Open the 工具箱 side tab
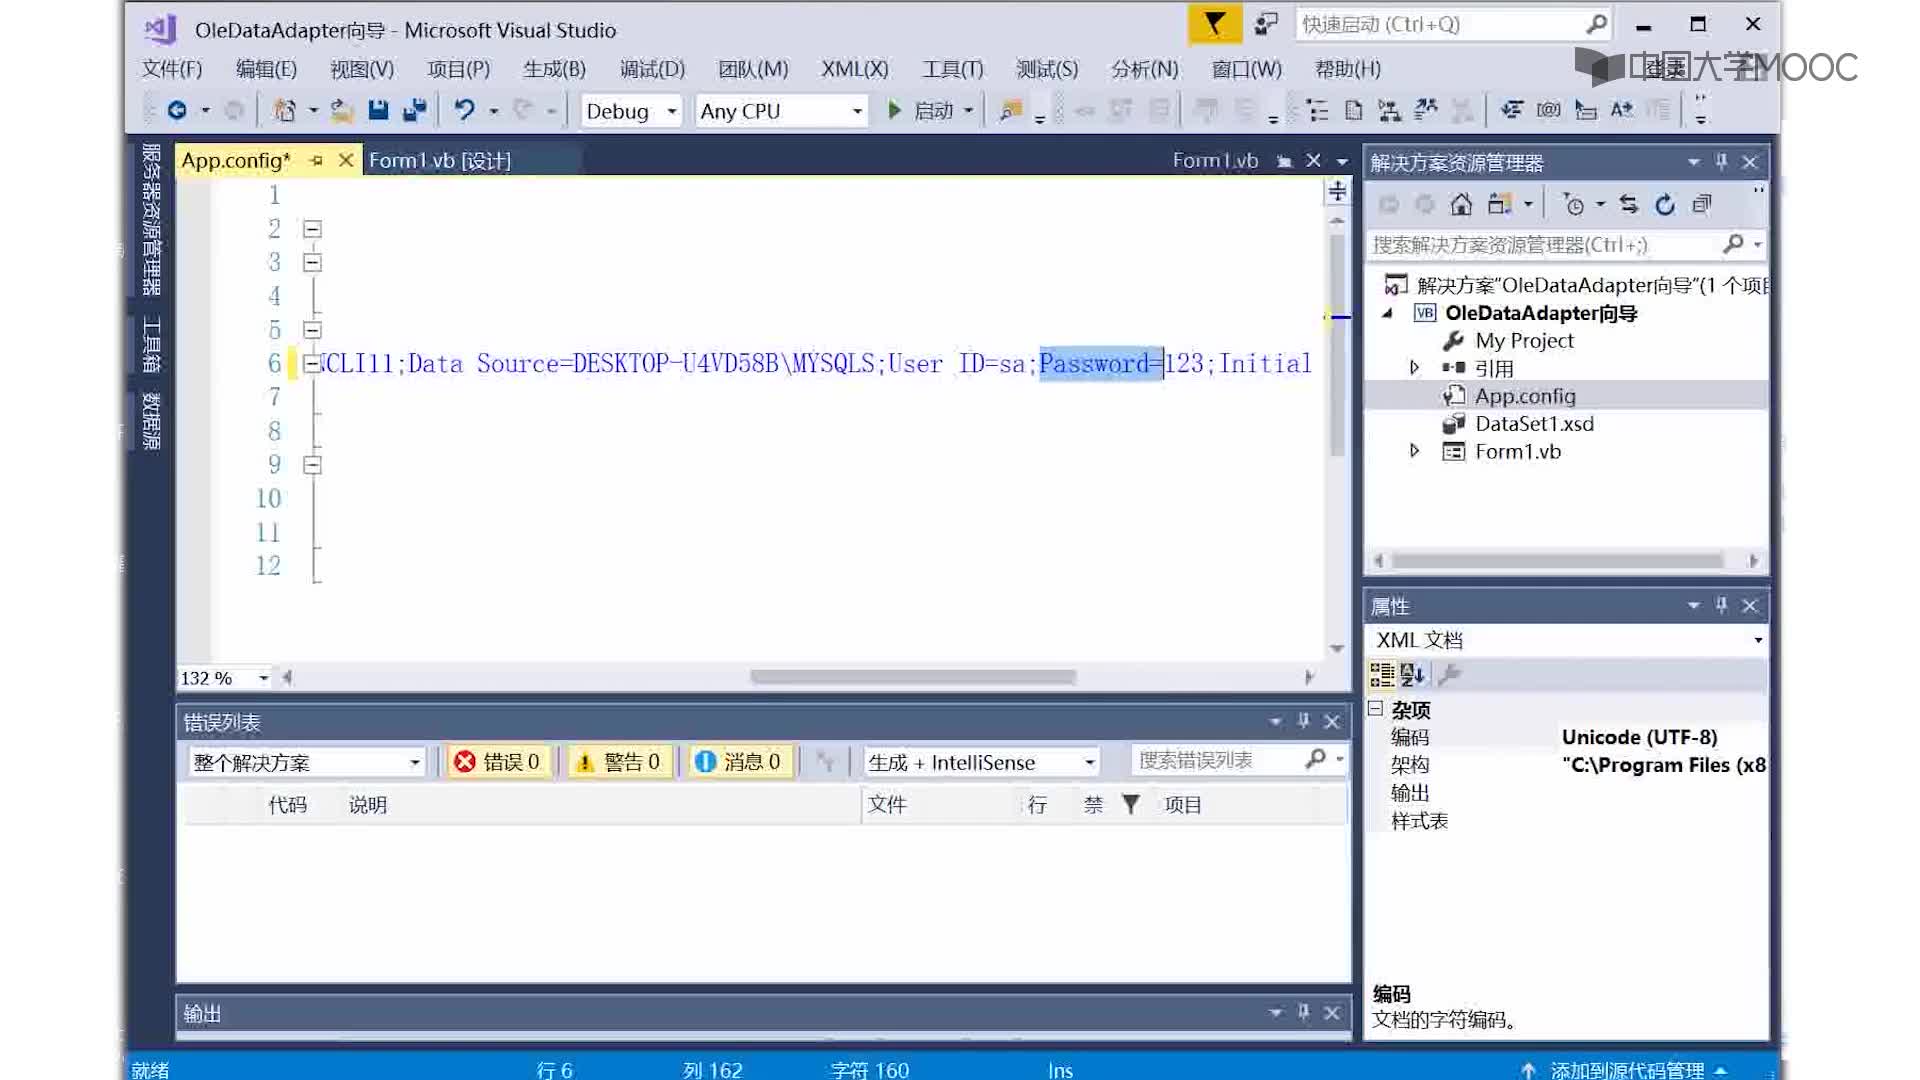The image size is (1920, 1080). (151, 344)
